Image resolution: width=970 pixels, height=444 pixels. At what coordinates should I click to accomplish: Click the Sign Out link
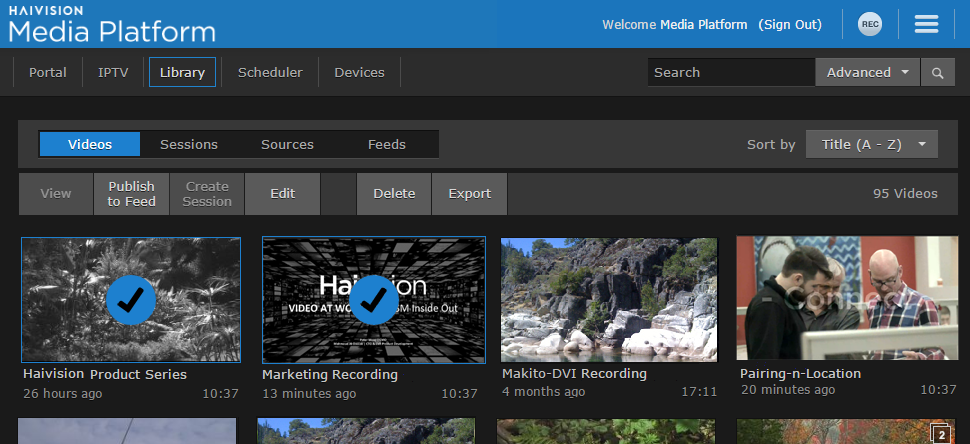[790, 24]
